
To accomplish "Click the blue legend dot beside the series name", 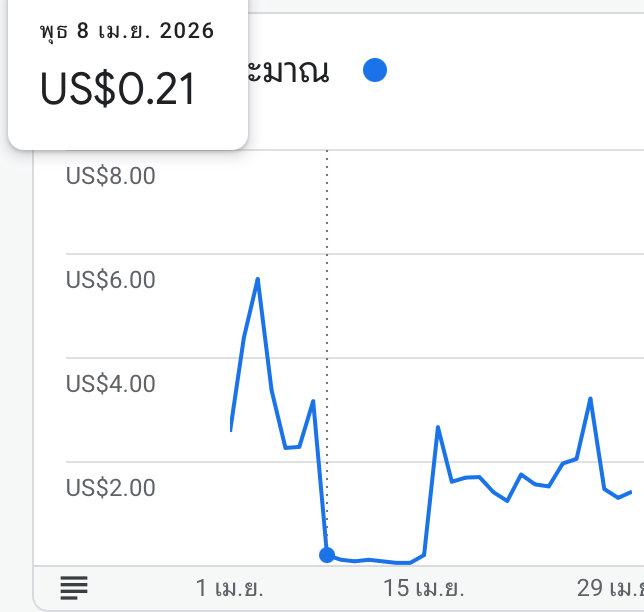I will pyautogui.click(x=375, y=70).
